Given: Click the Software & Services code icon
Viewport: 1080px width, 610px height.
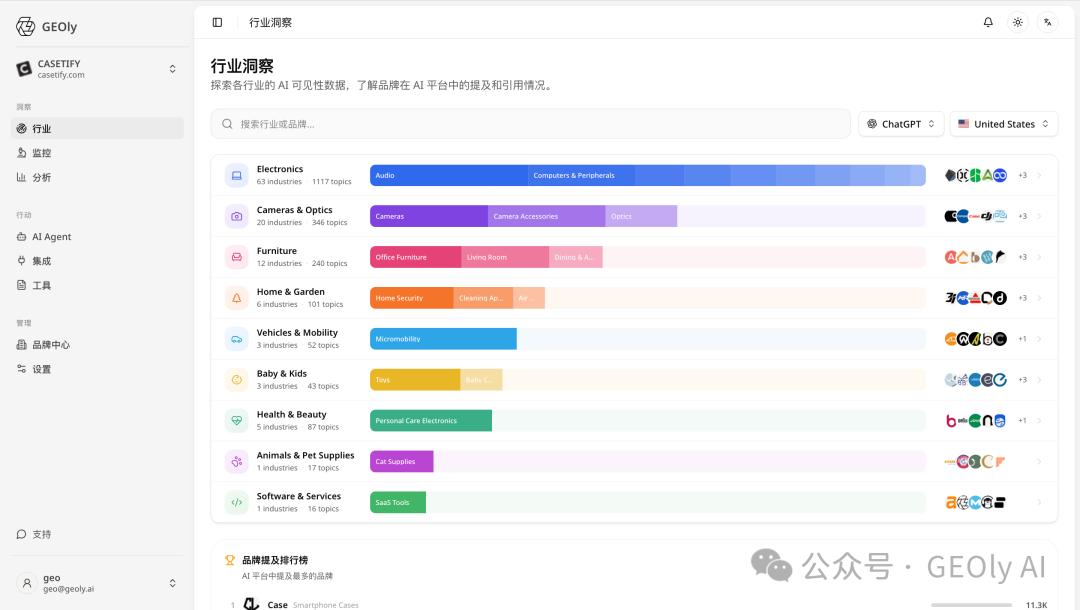Looking at the screenshot, I should pyautogui.click(x=236, y=503).
